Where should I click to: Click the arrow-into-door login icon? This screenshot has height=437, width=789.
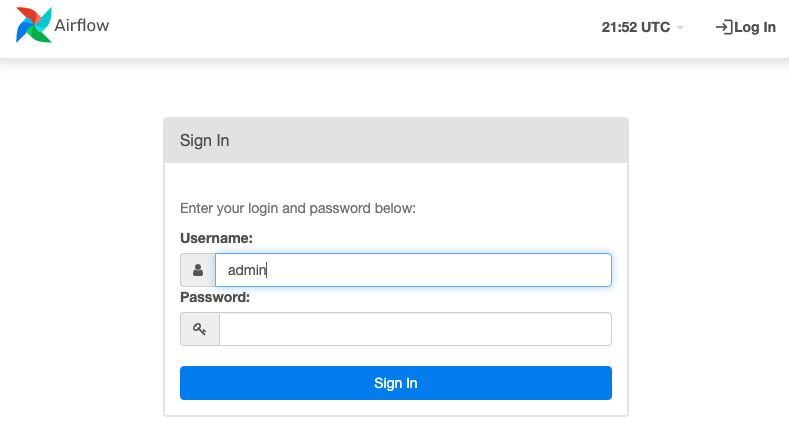point(724,27)
